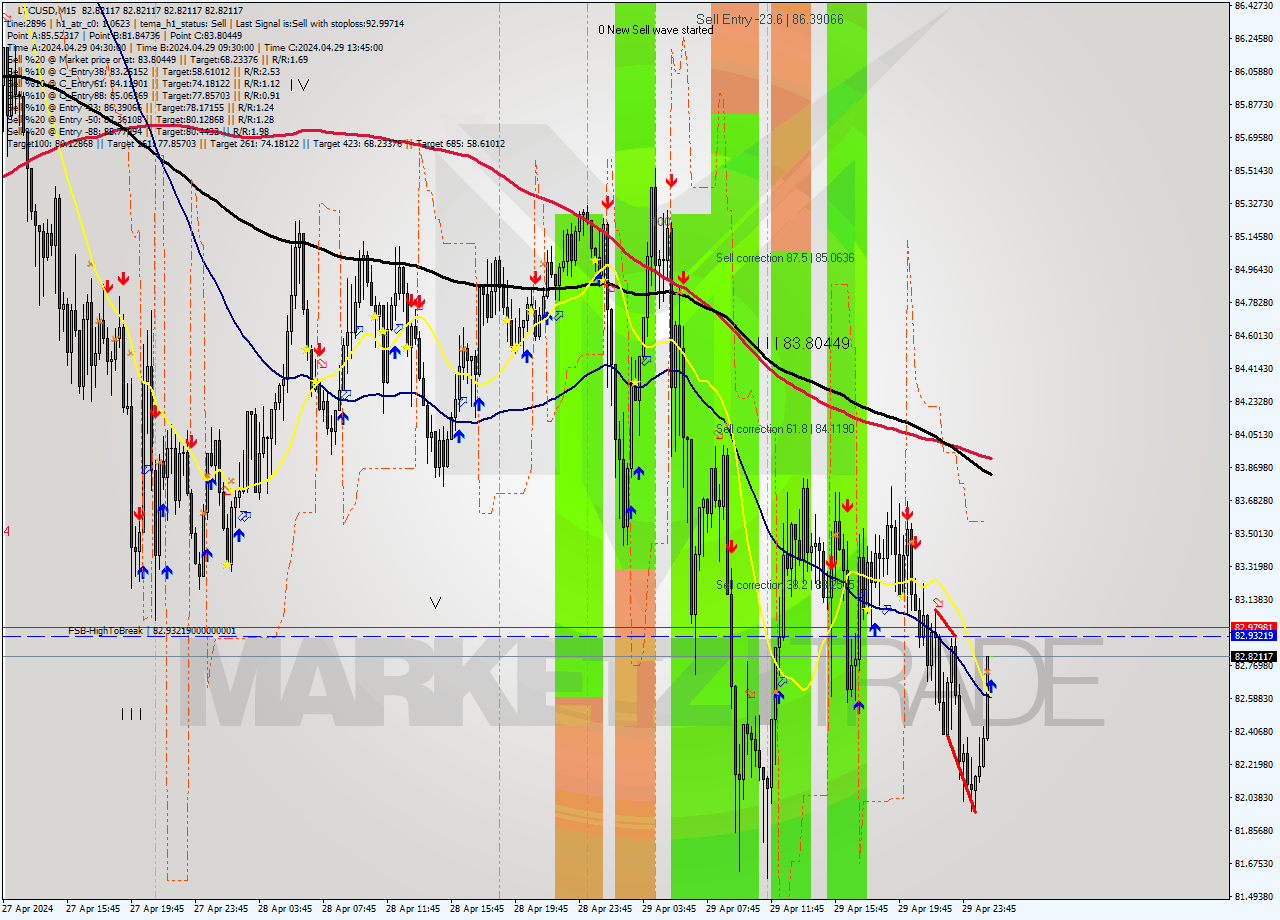Click the 85.51340 price axis label
Screen dimensions: 1280x920
tap(1254, 171)
